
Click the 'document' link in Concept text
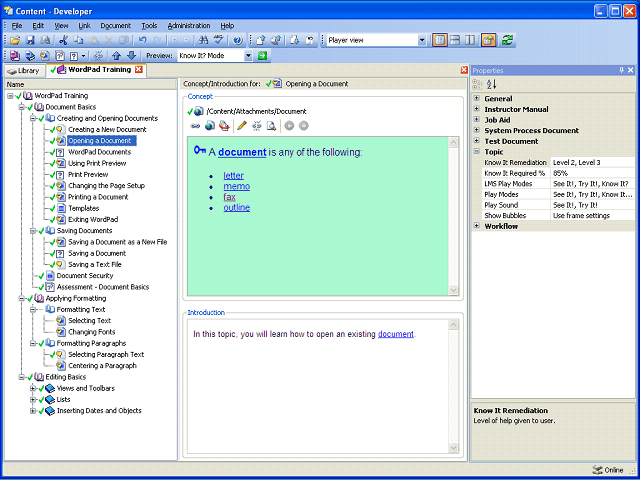(x=242, y=152)
